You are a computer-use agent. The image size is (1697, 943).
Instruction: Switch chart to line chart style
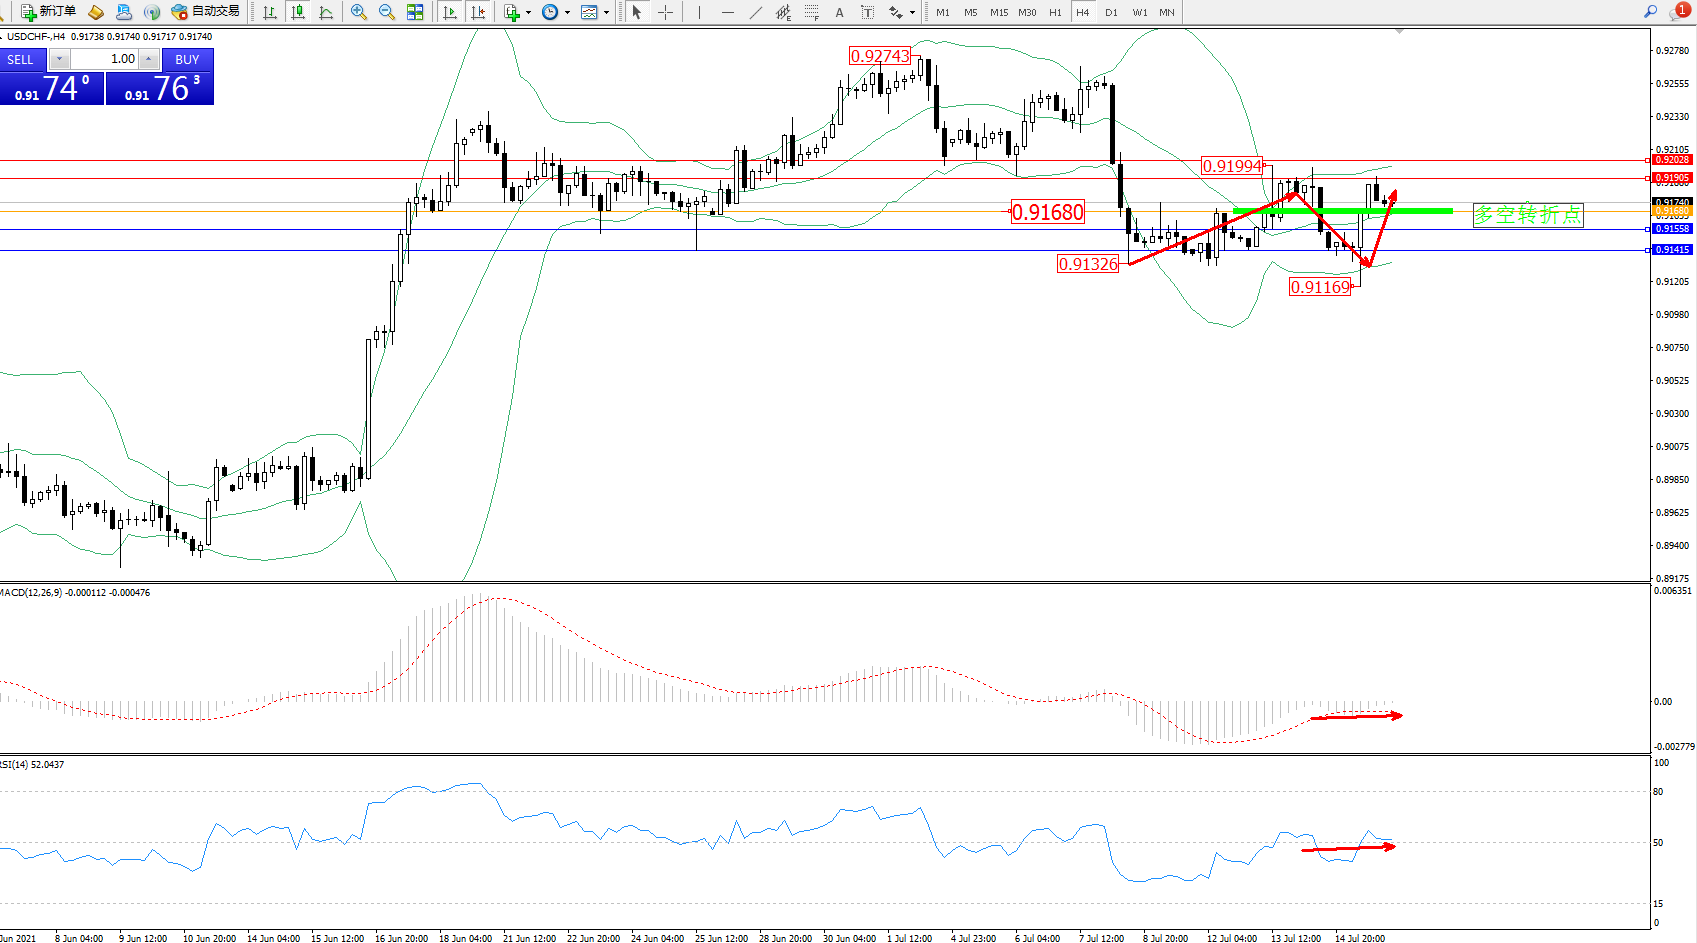[x=326, y=12]
